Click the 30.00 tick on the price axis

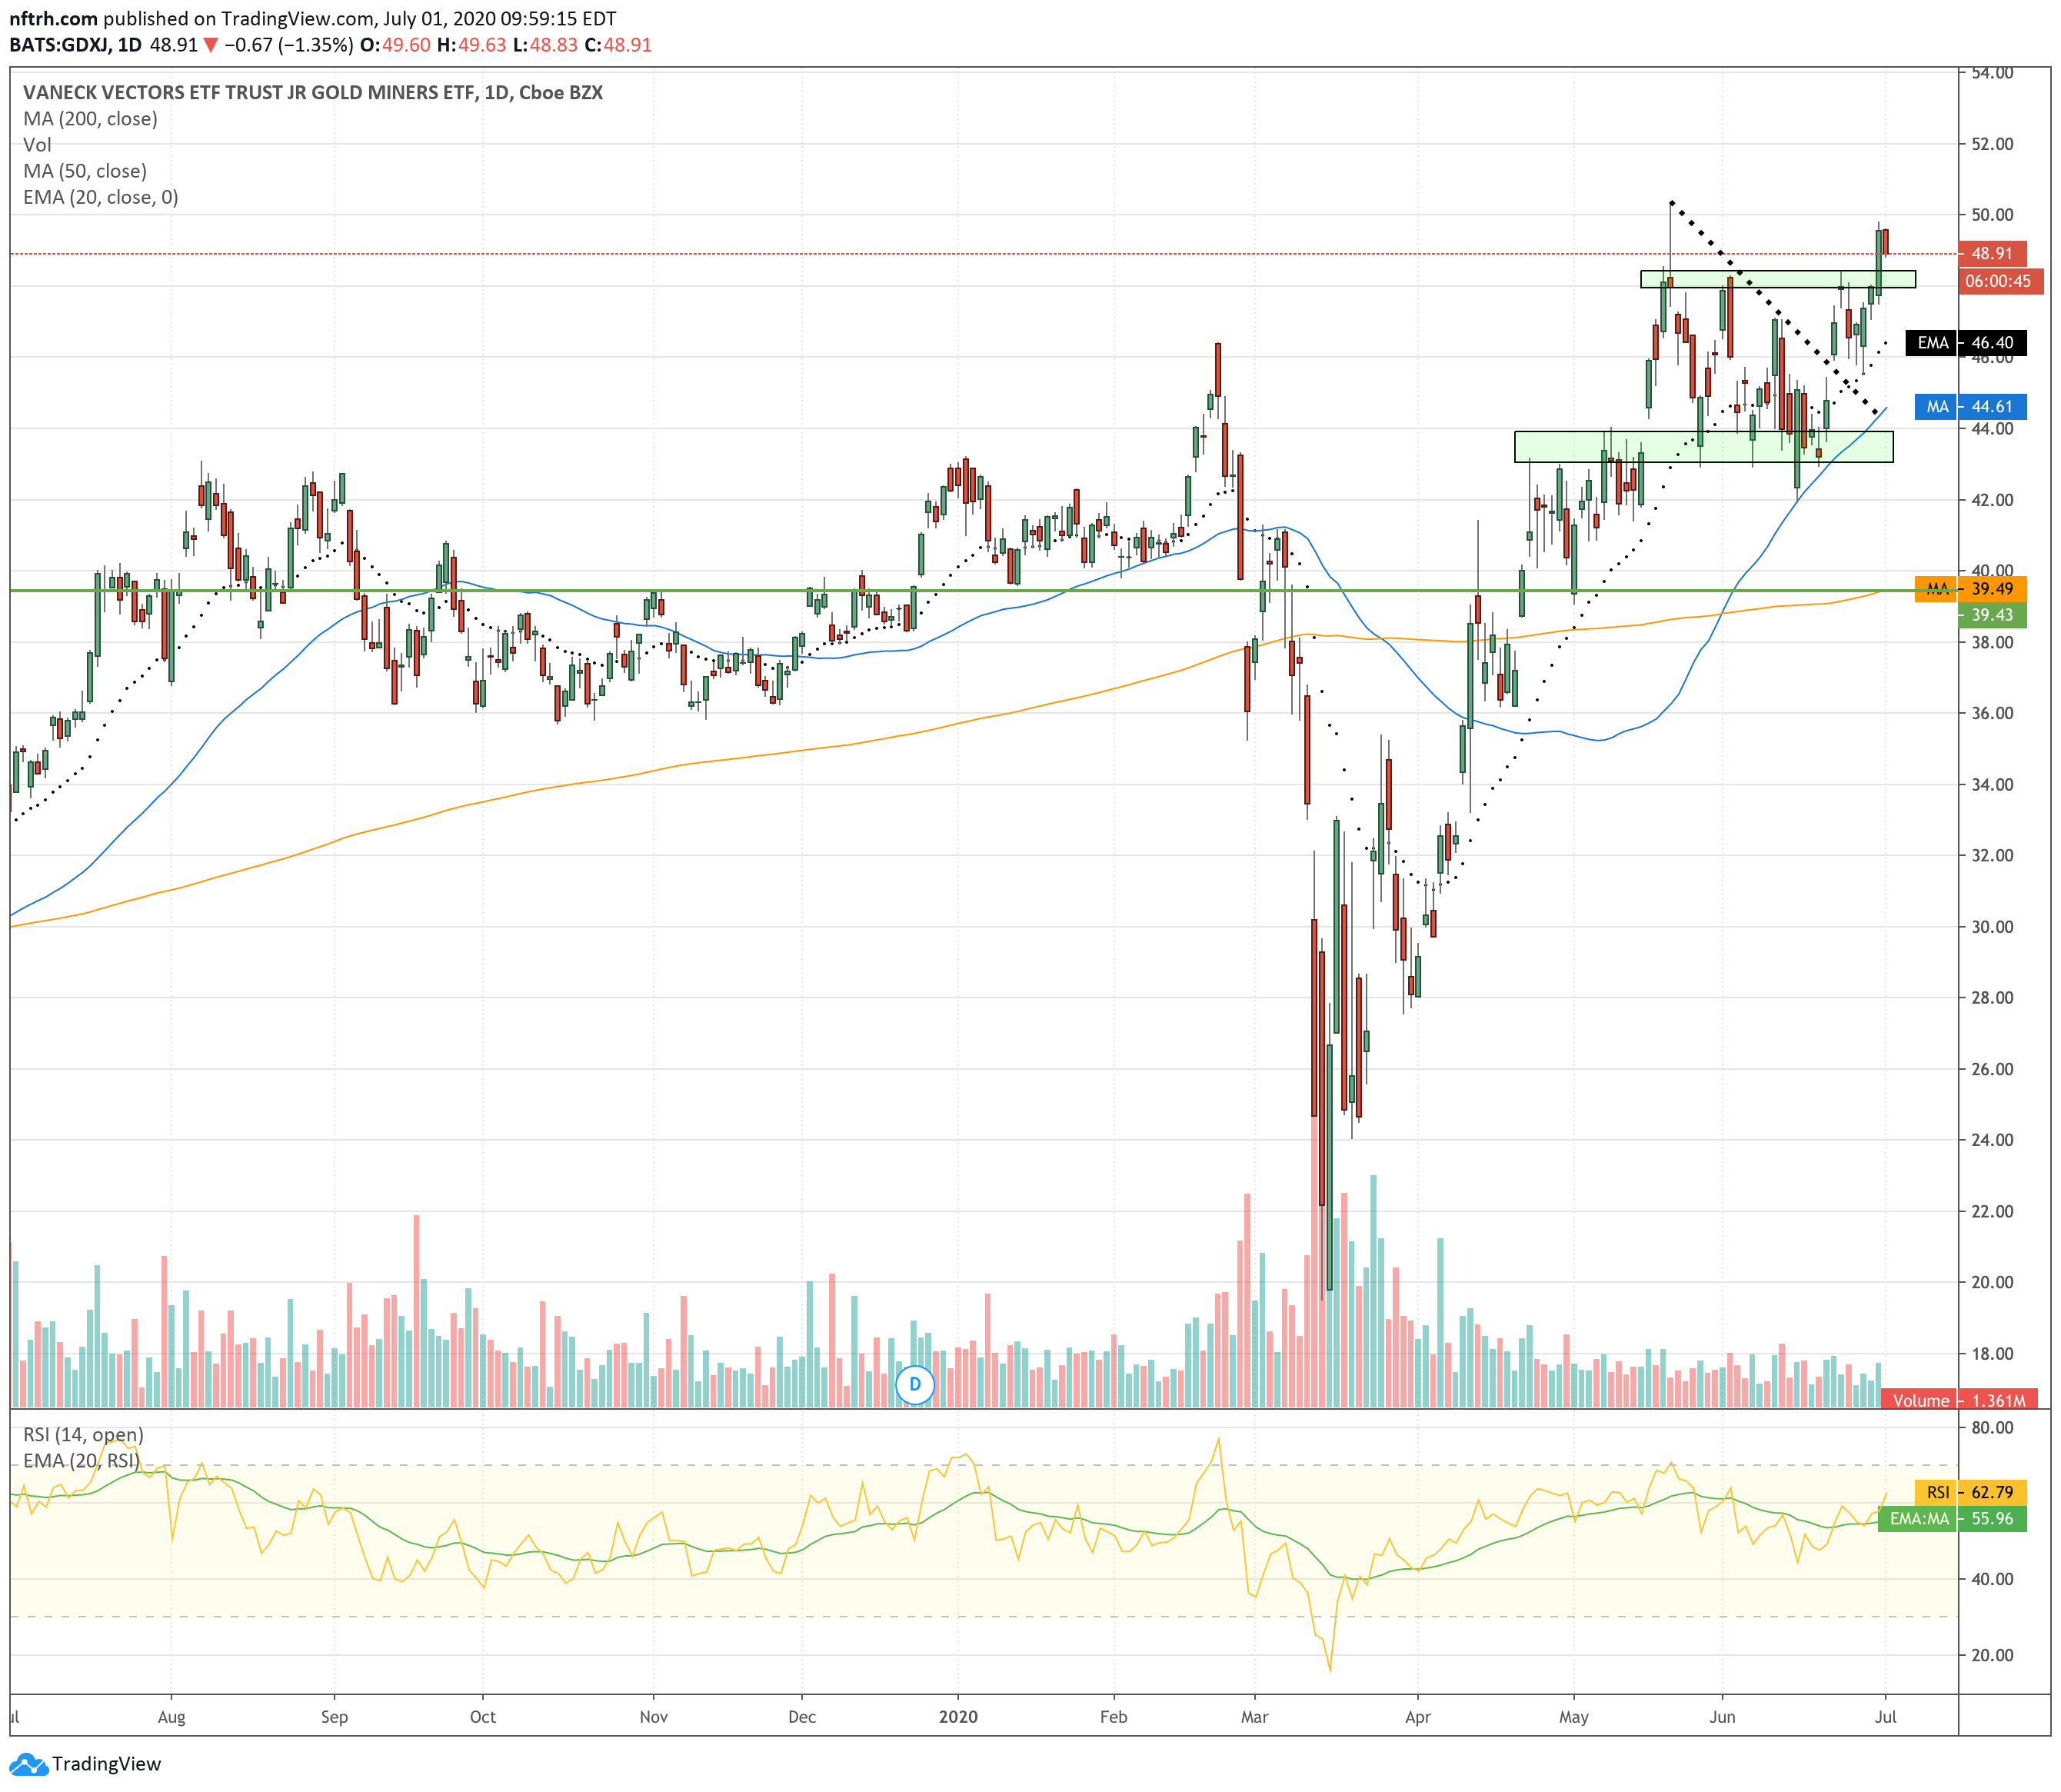(1992, 927)
